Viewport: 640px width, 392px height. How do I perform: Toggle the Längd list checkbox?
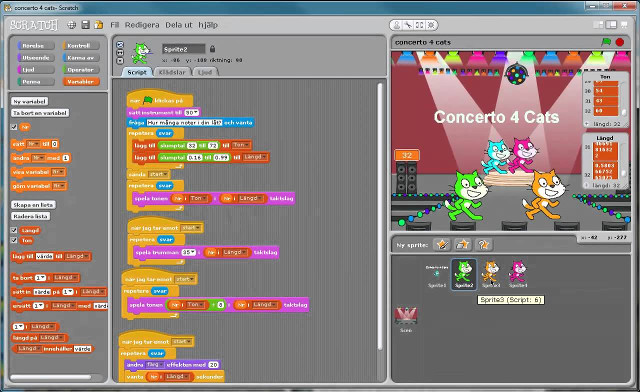pos(14,230)
